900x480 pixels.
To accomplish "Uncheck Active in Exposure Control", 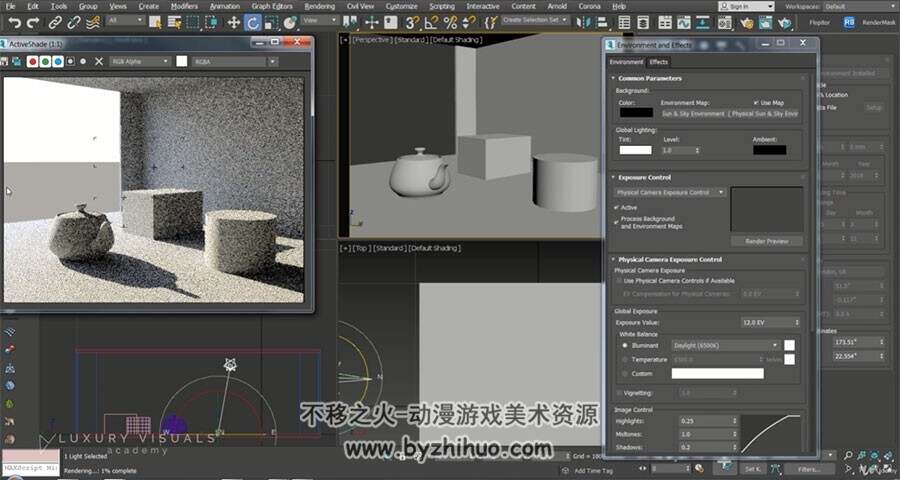I will click(618, 207).
